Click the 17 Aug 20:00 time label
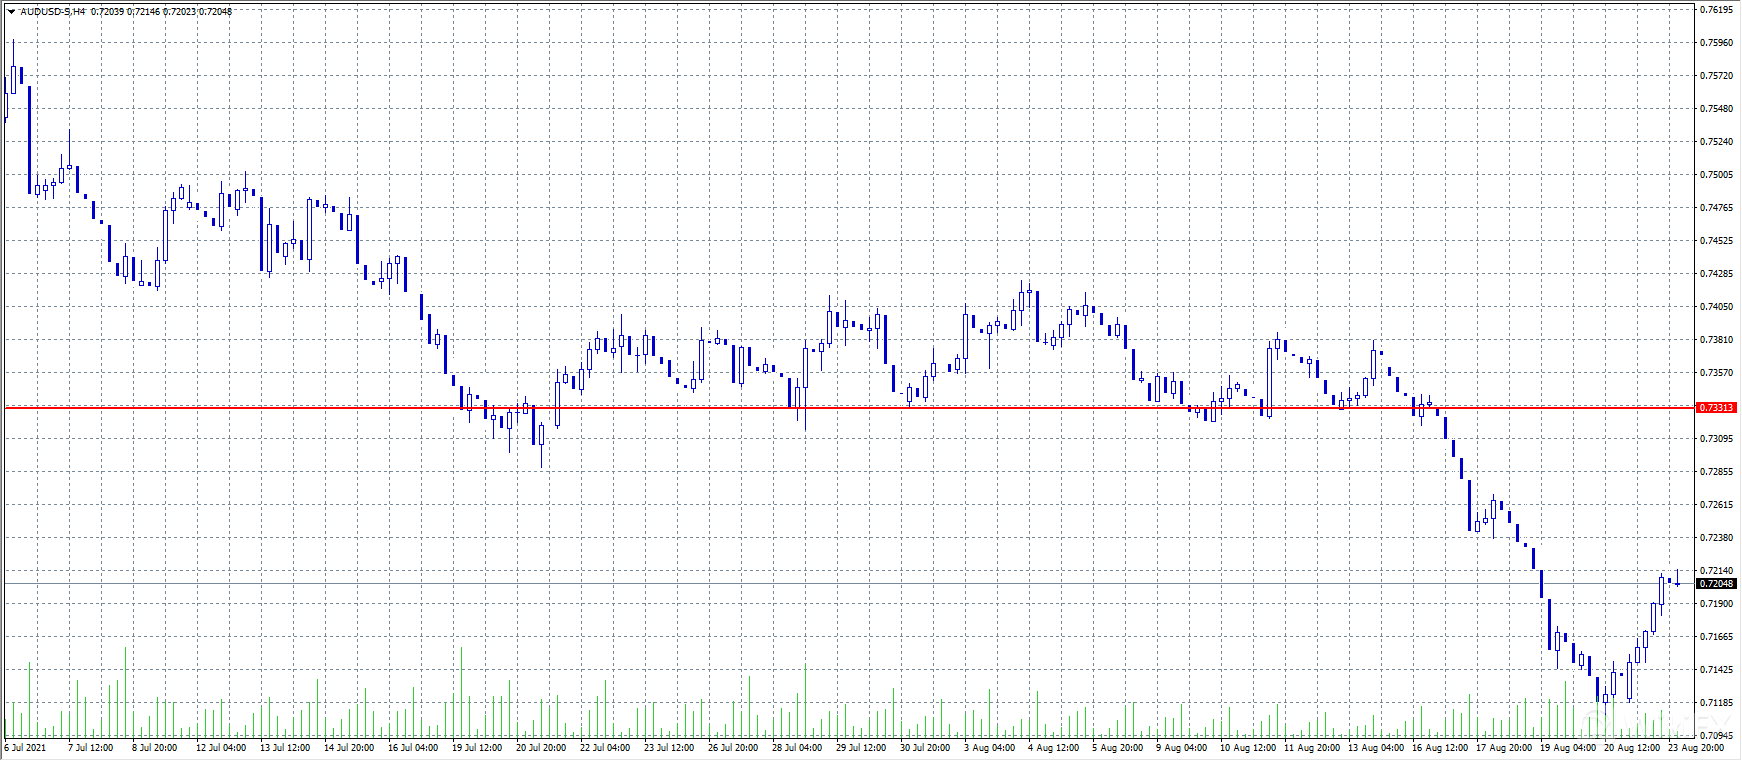The width and height of the screenshot is (1742, 761). tap(1503, 748)
